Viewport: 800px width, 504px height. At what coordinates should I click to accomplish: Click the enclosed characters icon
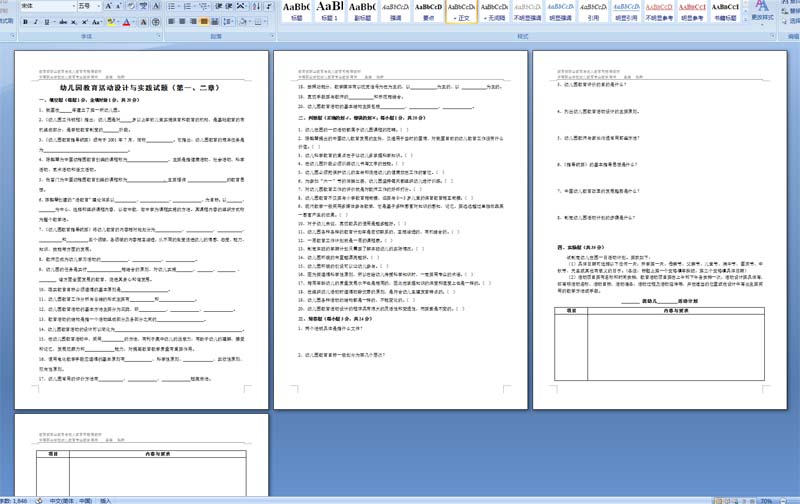point(156,22)
